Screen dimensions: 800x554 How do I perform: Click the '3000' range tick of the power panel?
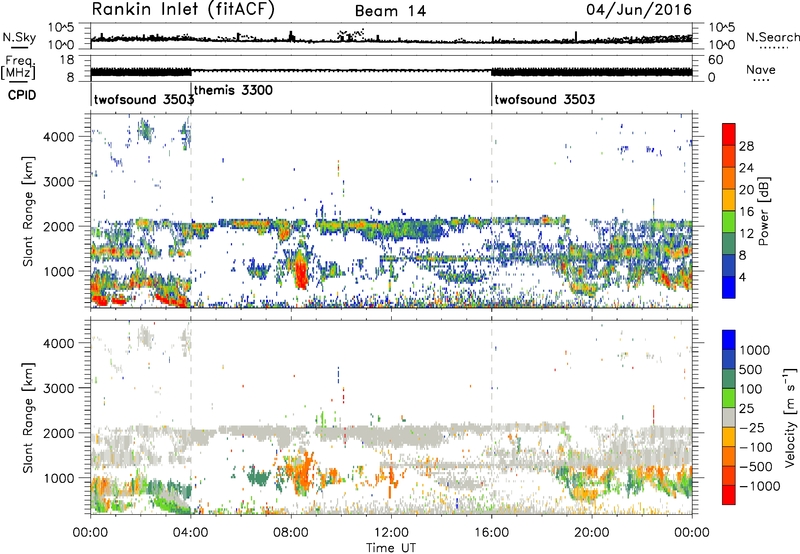(x=59, y=182)
